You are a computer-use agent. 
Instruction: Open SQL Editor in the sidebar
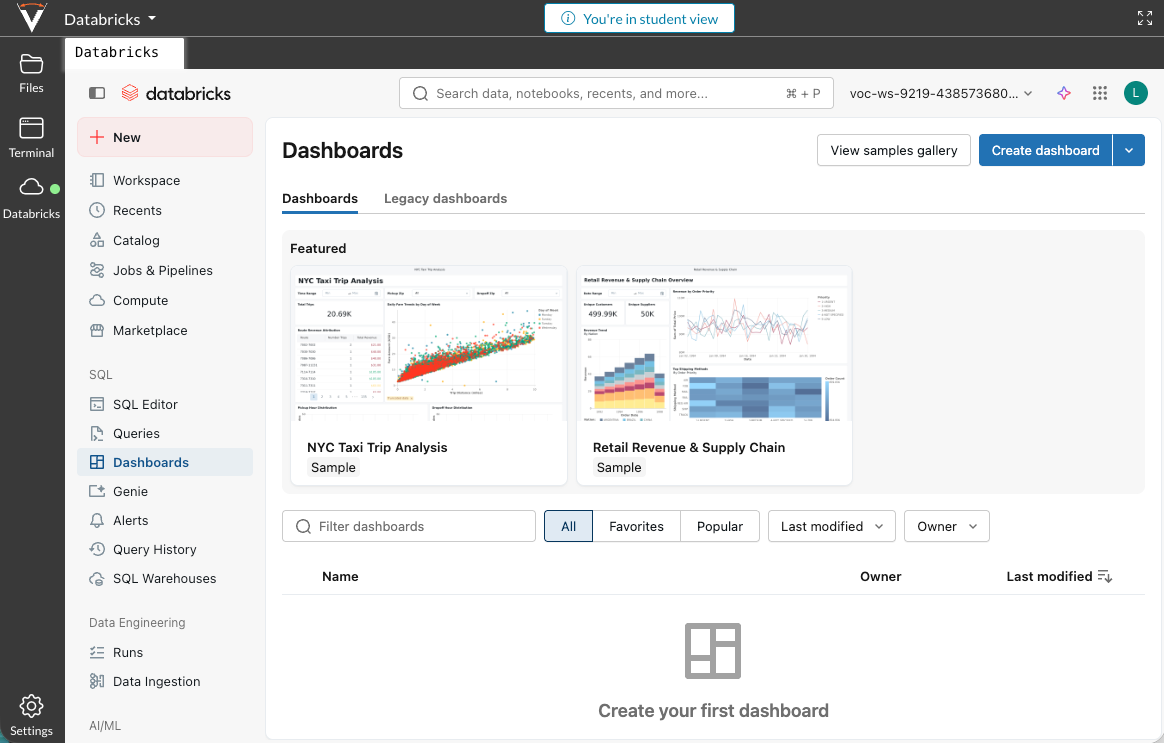145,404
